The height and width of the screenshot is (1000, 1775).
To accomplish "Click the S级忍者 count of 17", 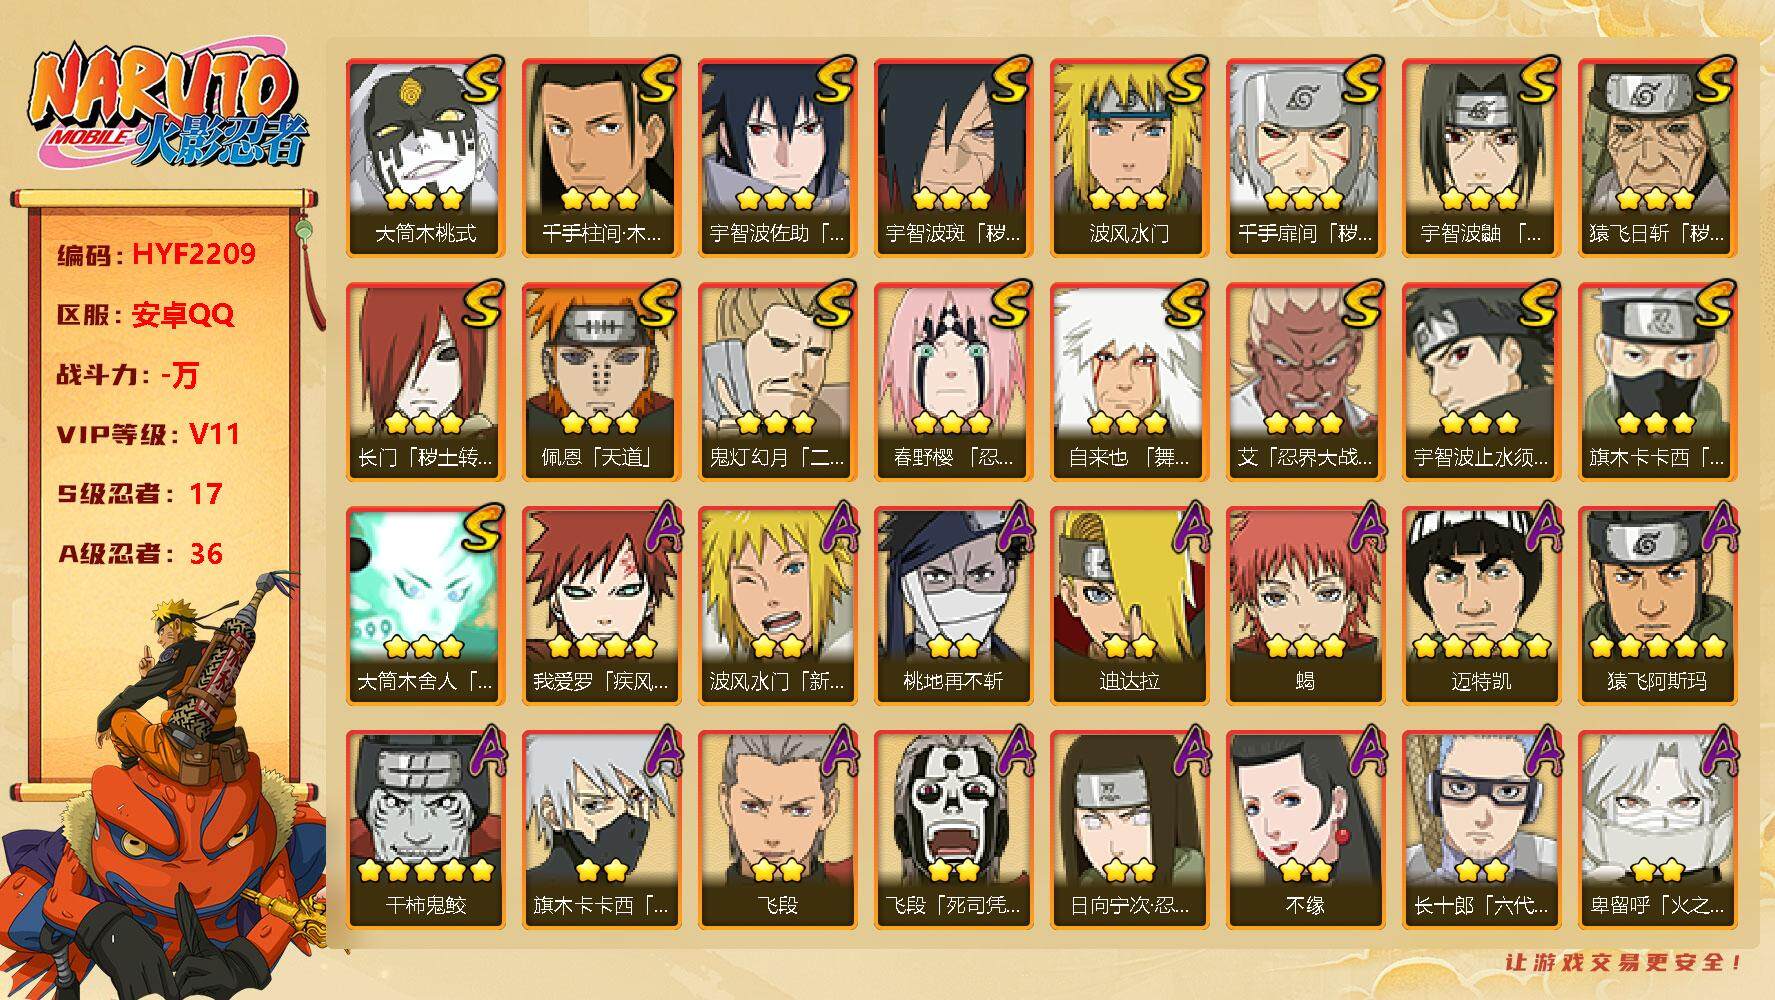I will [x=206, y=494].
